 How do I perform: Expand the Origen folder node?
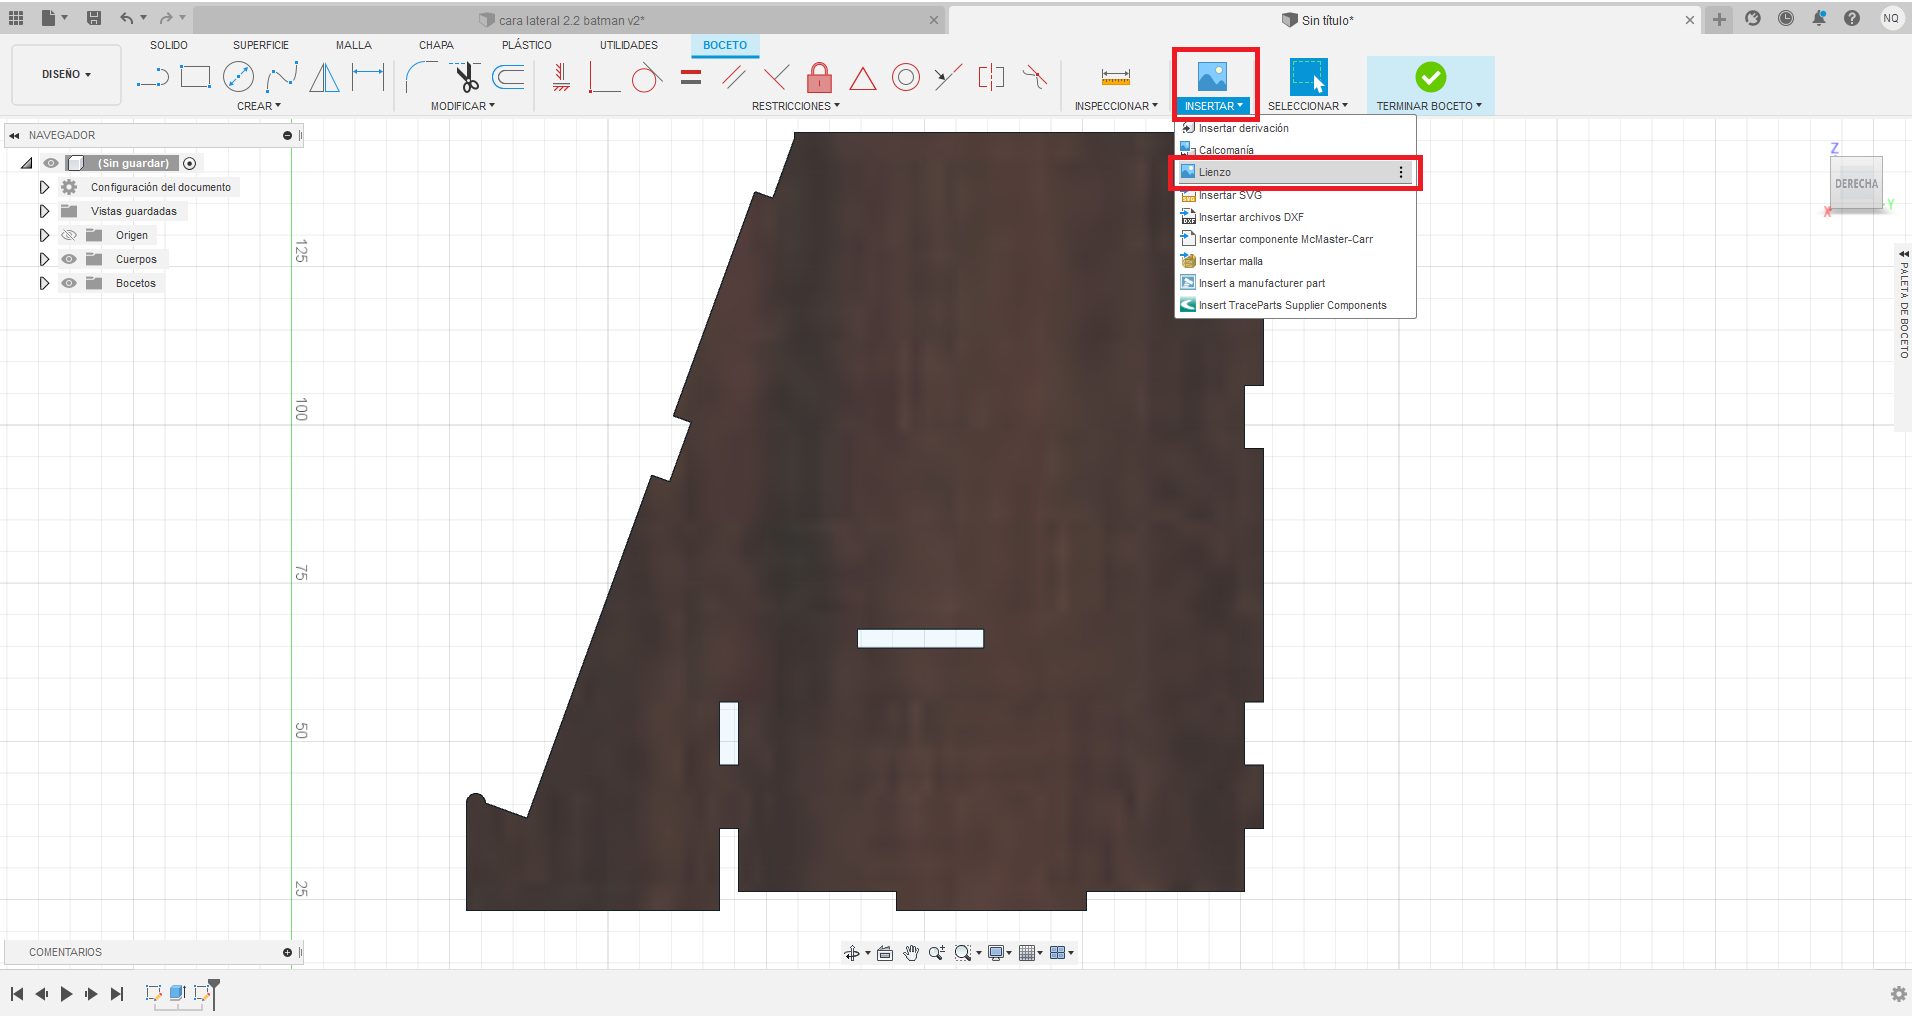tap(44, 235)
